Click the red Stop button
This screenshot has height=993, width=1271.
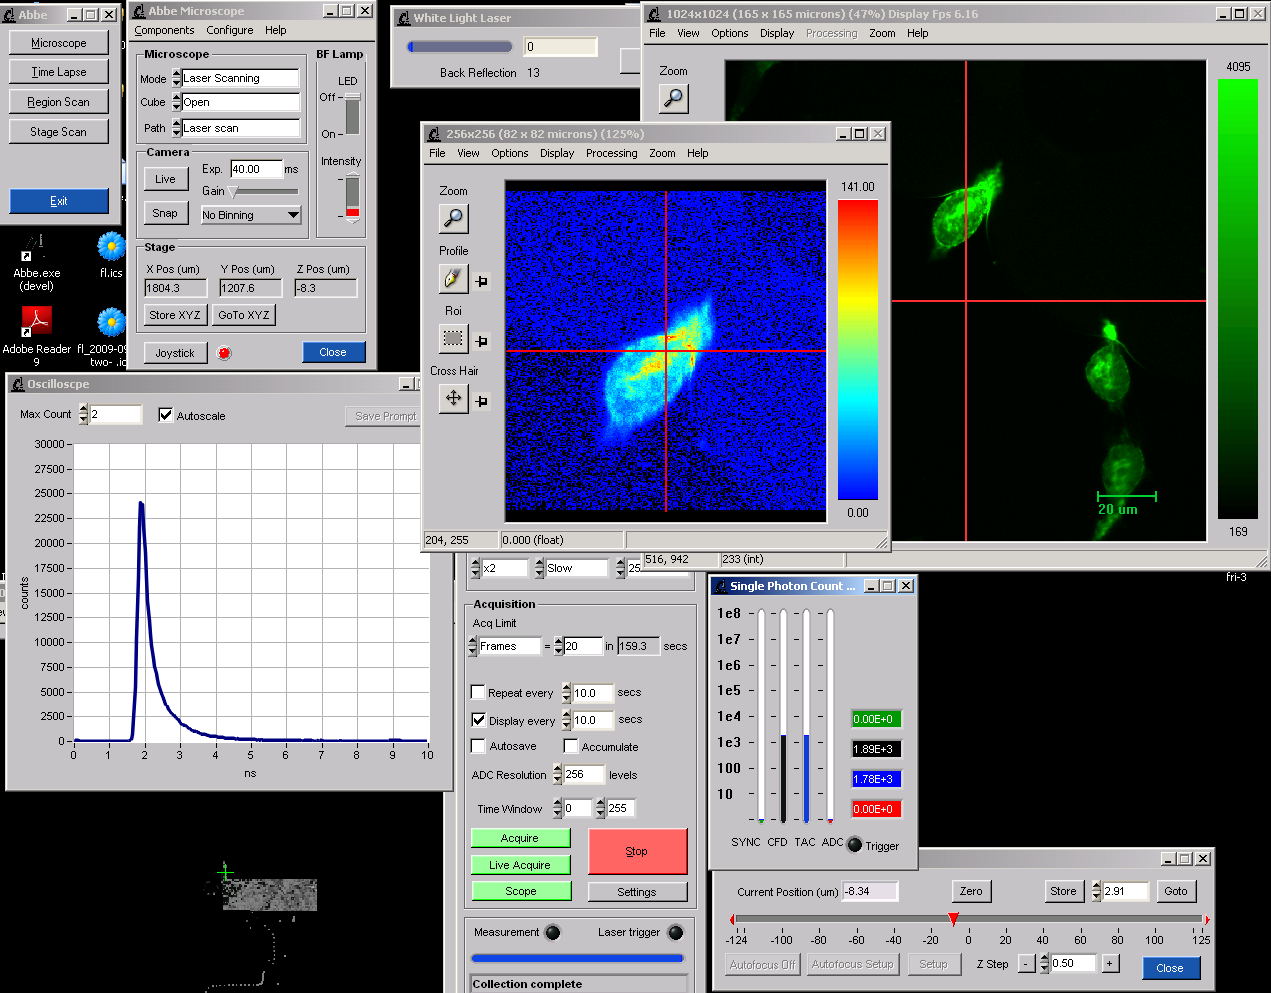pos(637,851)
